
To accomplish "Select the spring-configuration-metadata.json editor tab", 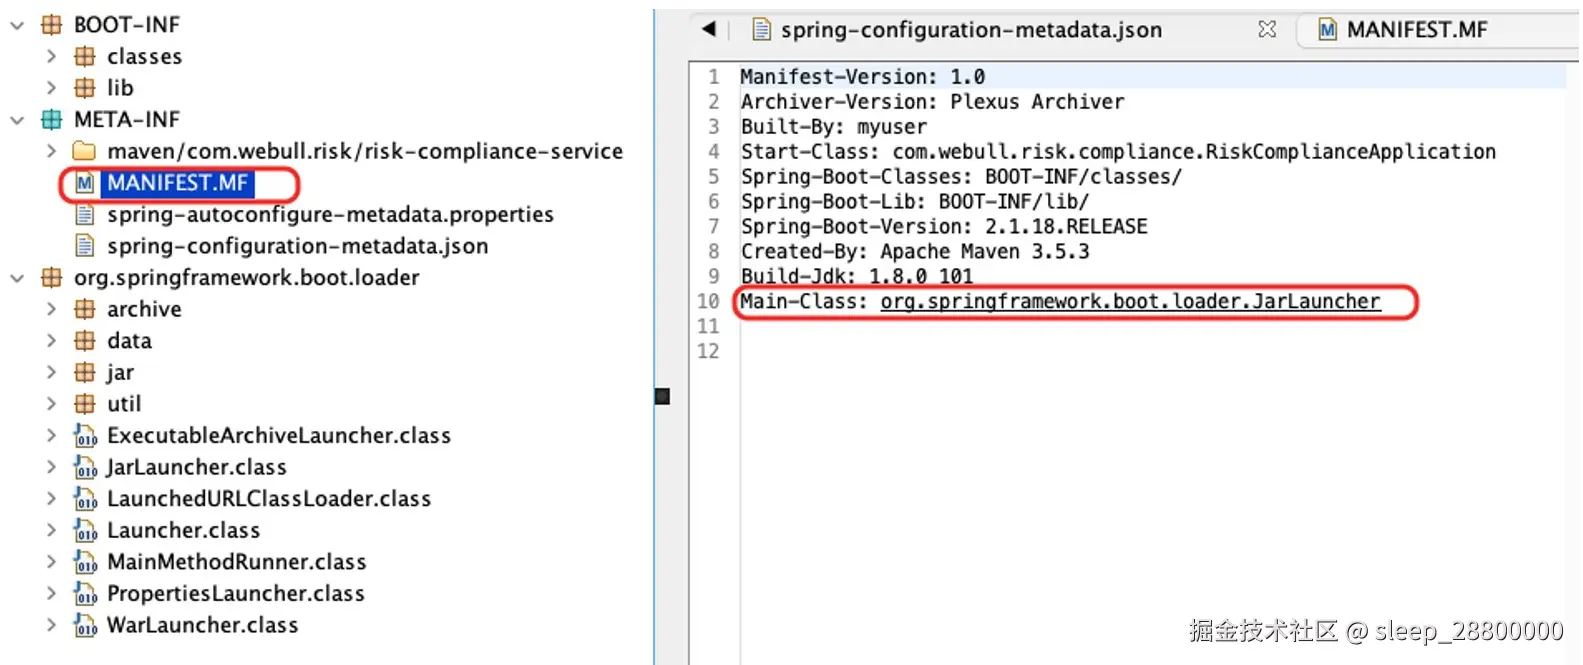I will (x=970, y=30).
